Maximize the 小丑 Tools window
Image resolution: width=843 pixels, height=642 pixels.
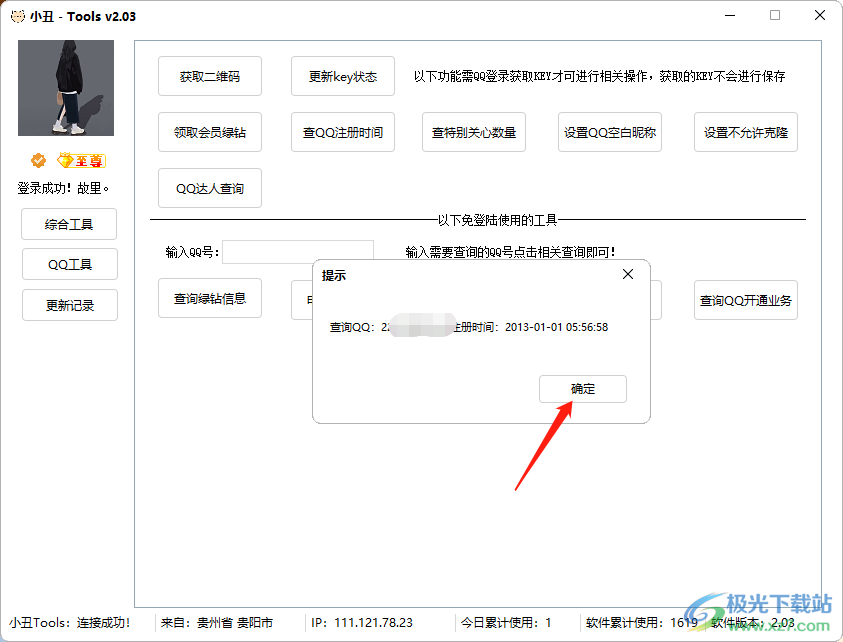[x=775, y=16]
